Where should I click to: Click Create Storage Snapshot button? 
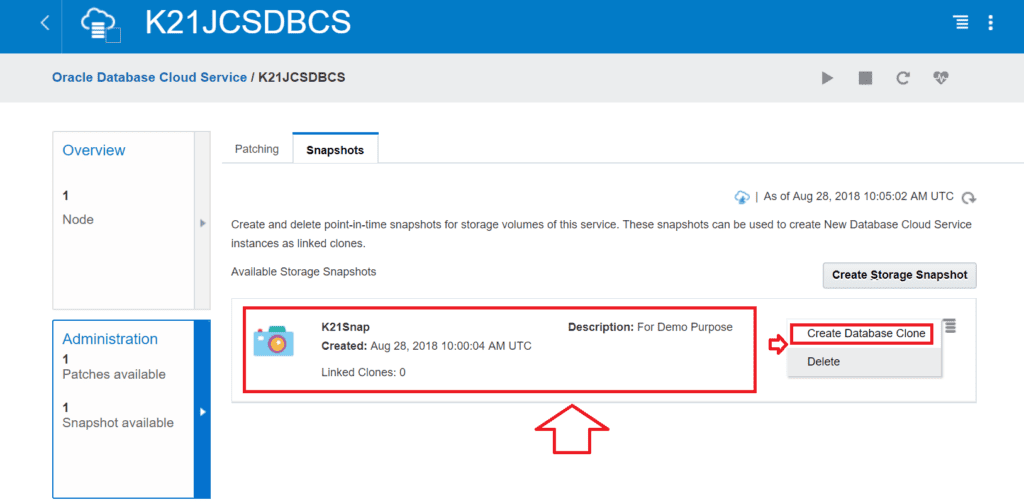899,275
